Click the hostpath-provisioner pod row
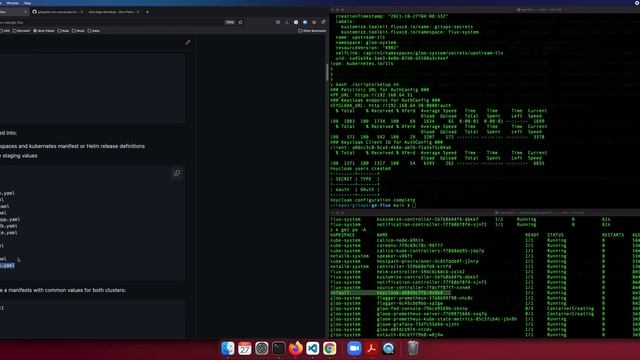640x360 pixels. (x=485, y=261)
